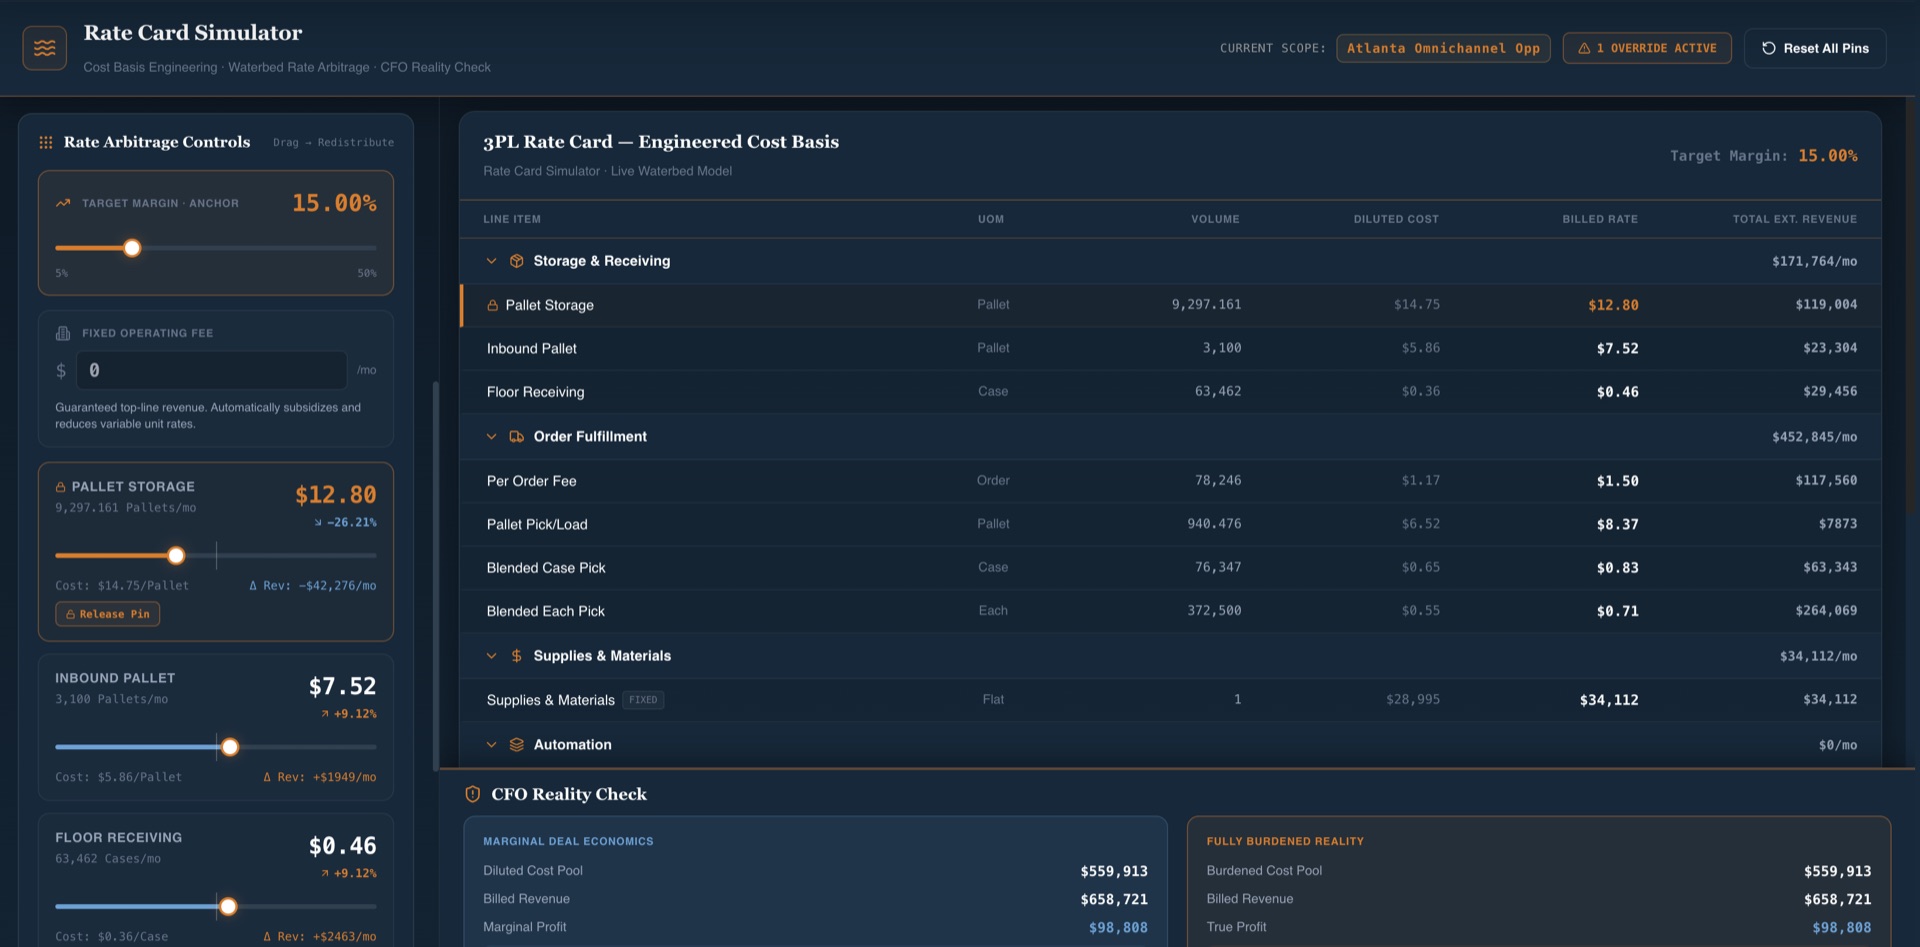Click the dollar icon beside Supplies & Materials group
The width and height of the screenshot is (1920, 947).
pyautogui.click(x=517, y=656)
